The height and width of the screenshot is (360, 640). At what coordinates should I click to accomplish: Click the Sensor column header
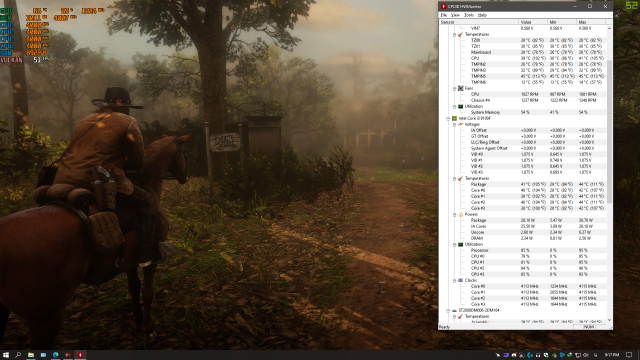pyautogui.click(x=479, y=22)
